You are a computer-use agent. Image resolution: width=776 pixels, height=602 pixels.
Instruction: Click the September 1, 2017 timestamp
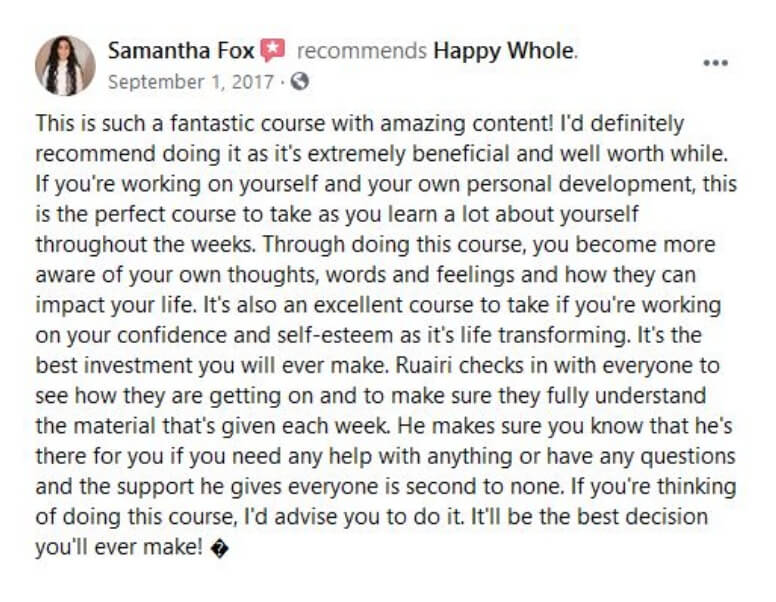(191, 82)
